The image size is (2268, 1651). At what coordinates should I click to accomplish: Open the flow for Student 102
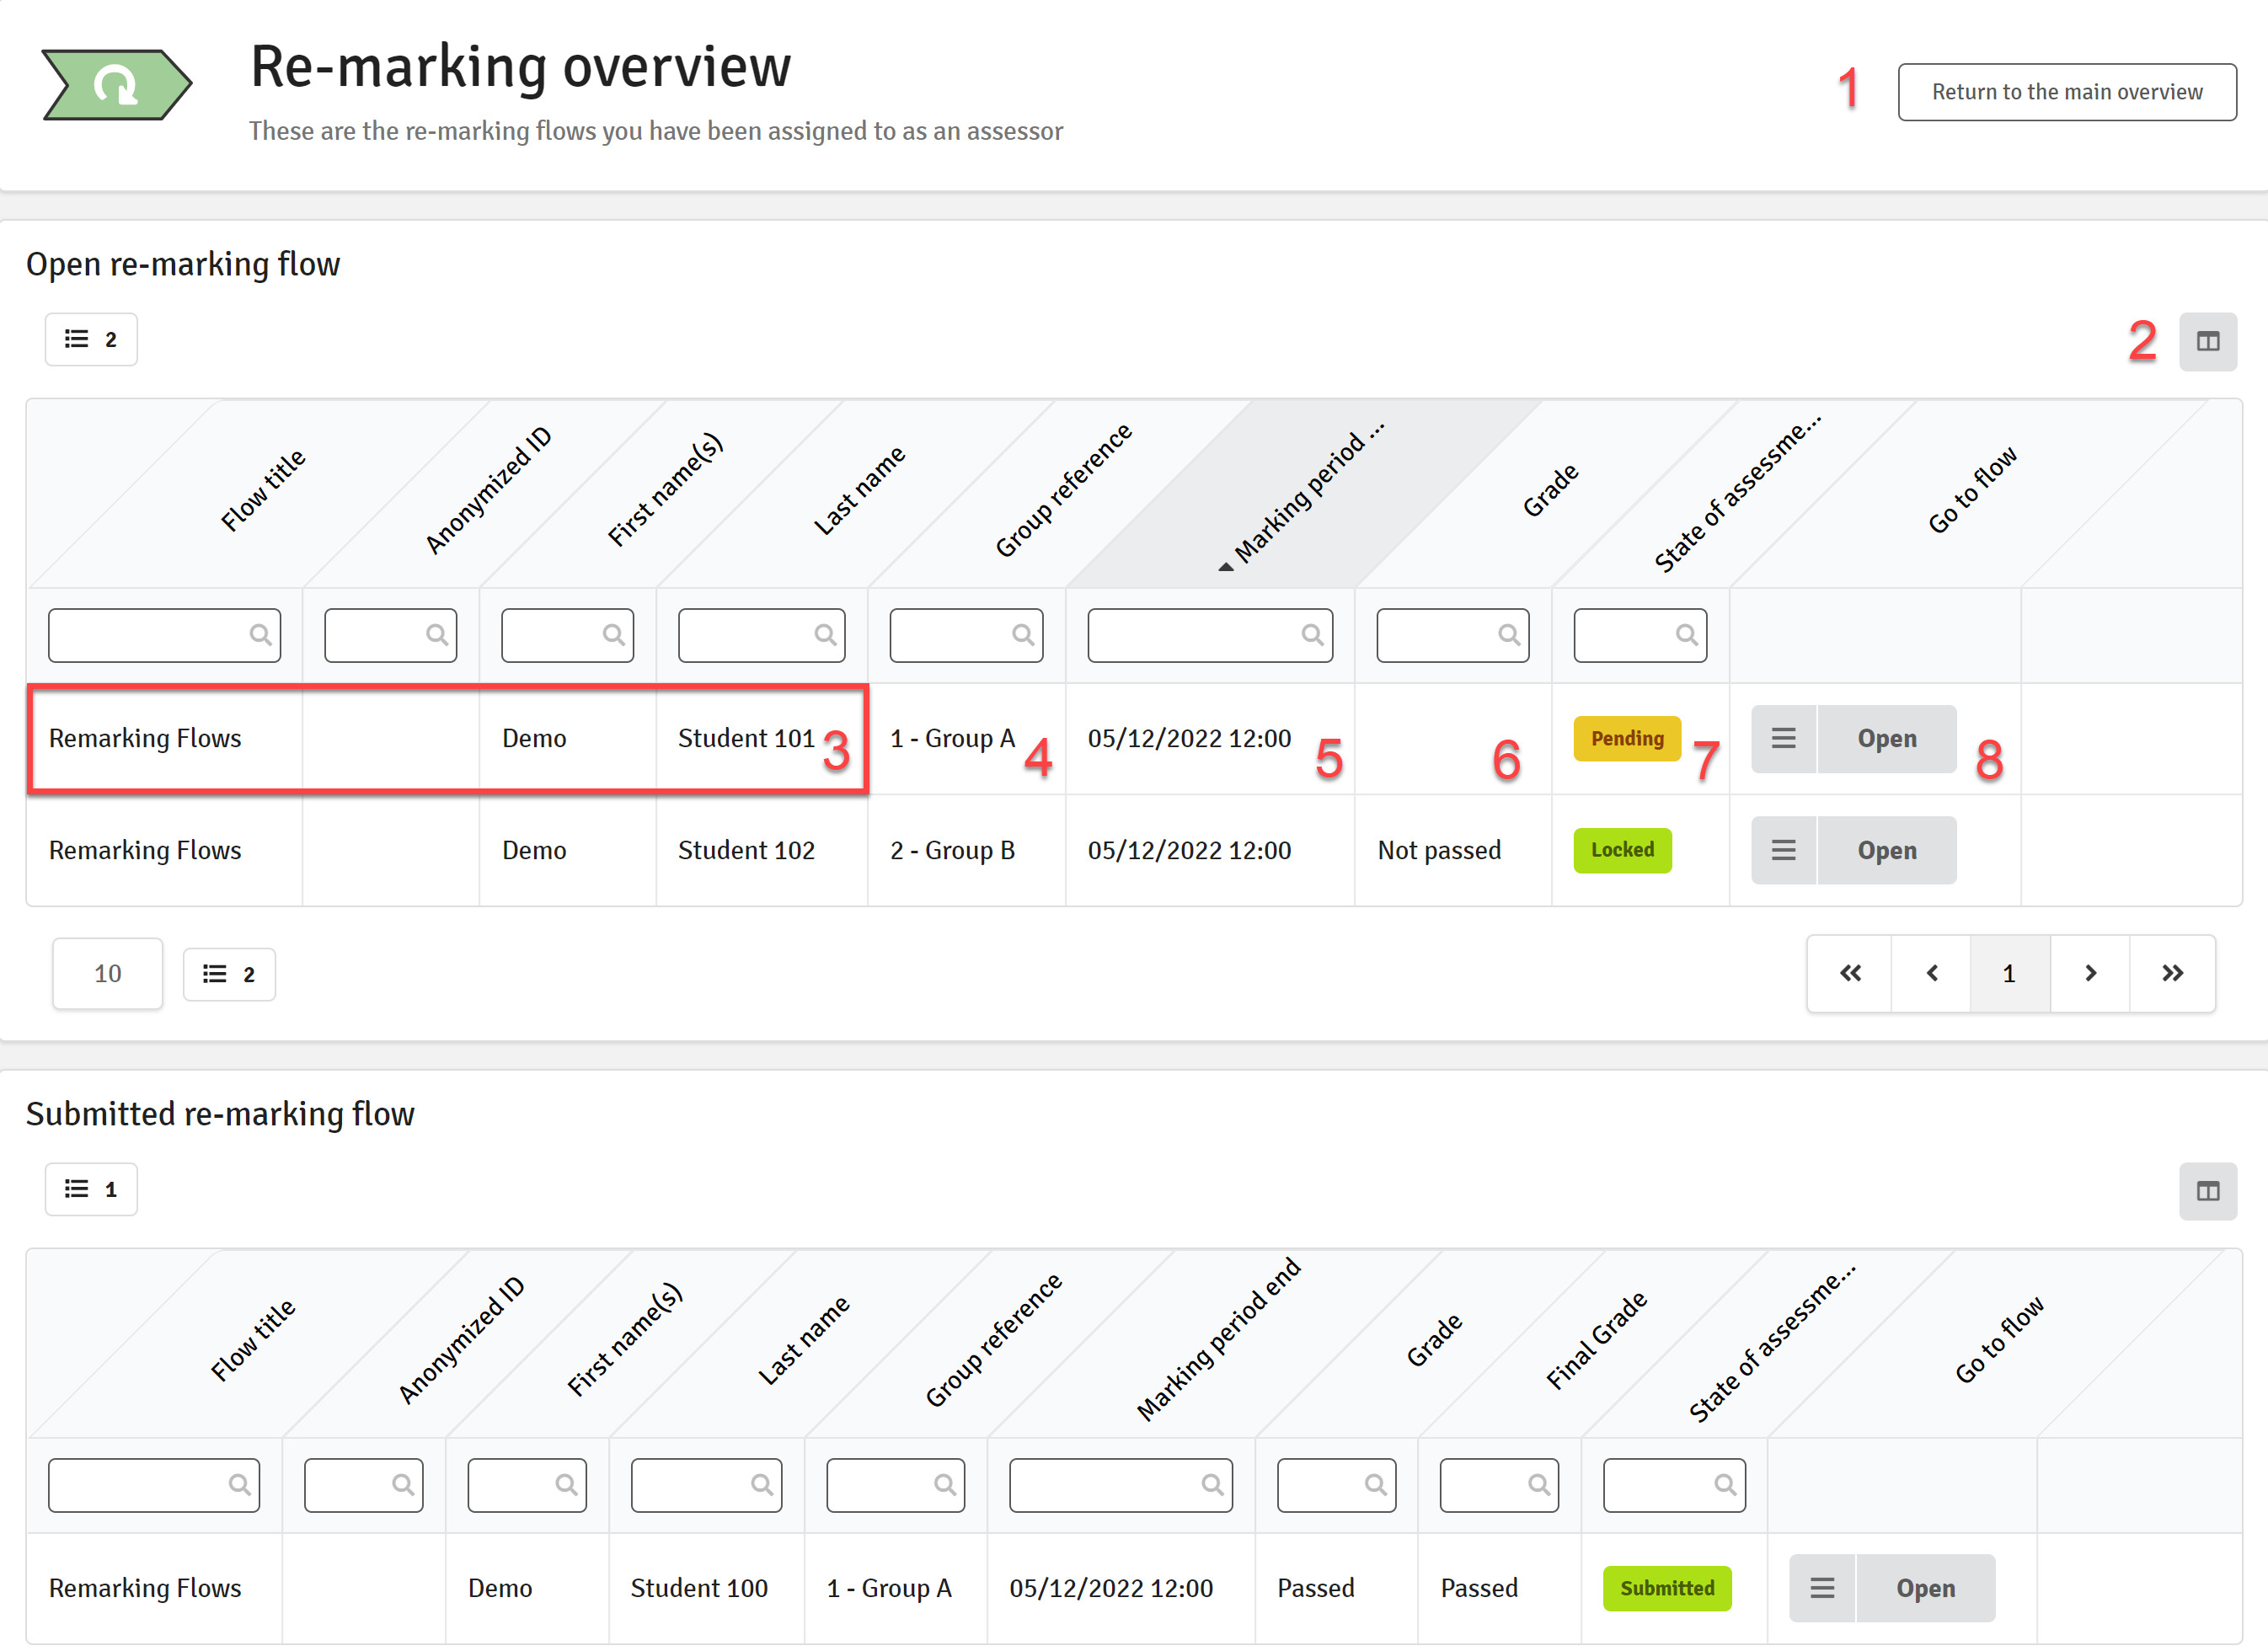(1887, 850)
